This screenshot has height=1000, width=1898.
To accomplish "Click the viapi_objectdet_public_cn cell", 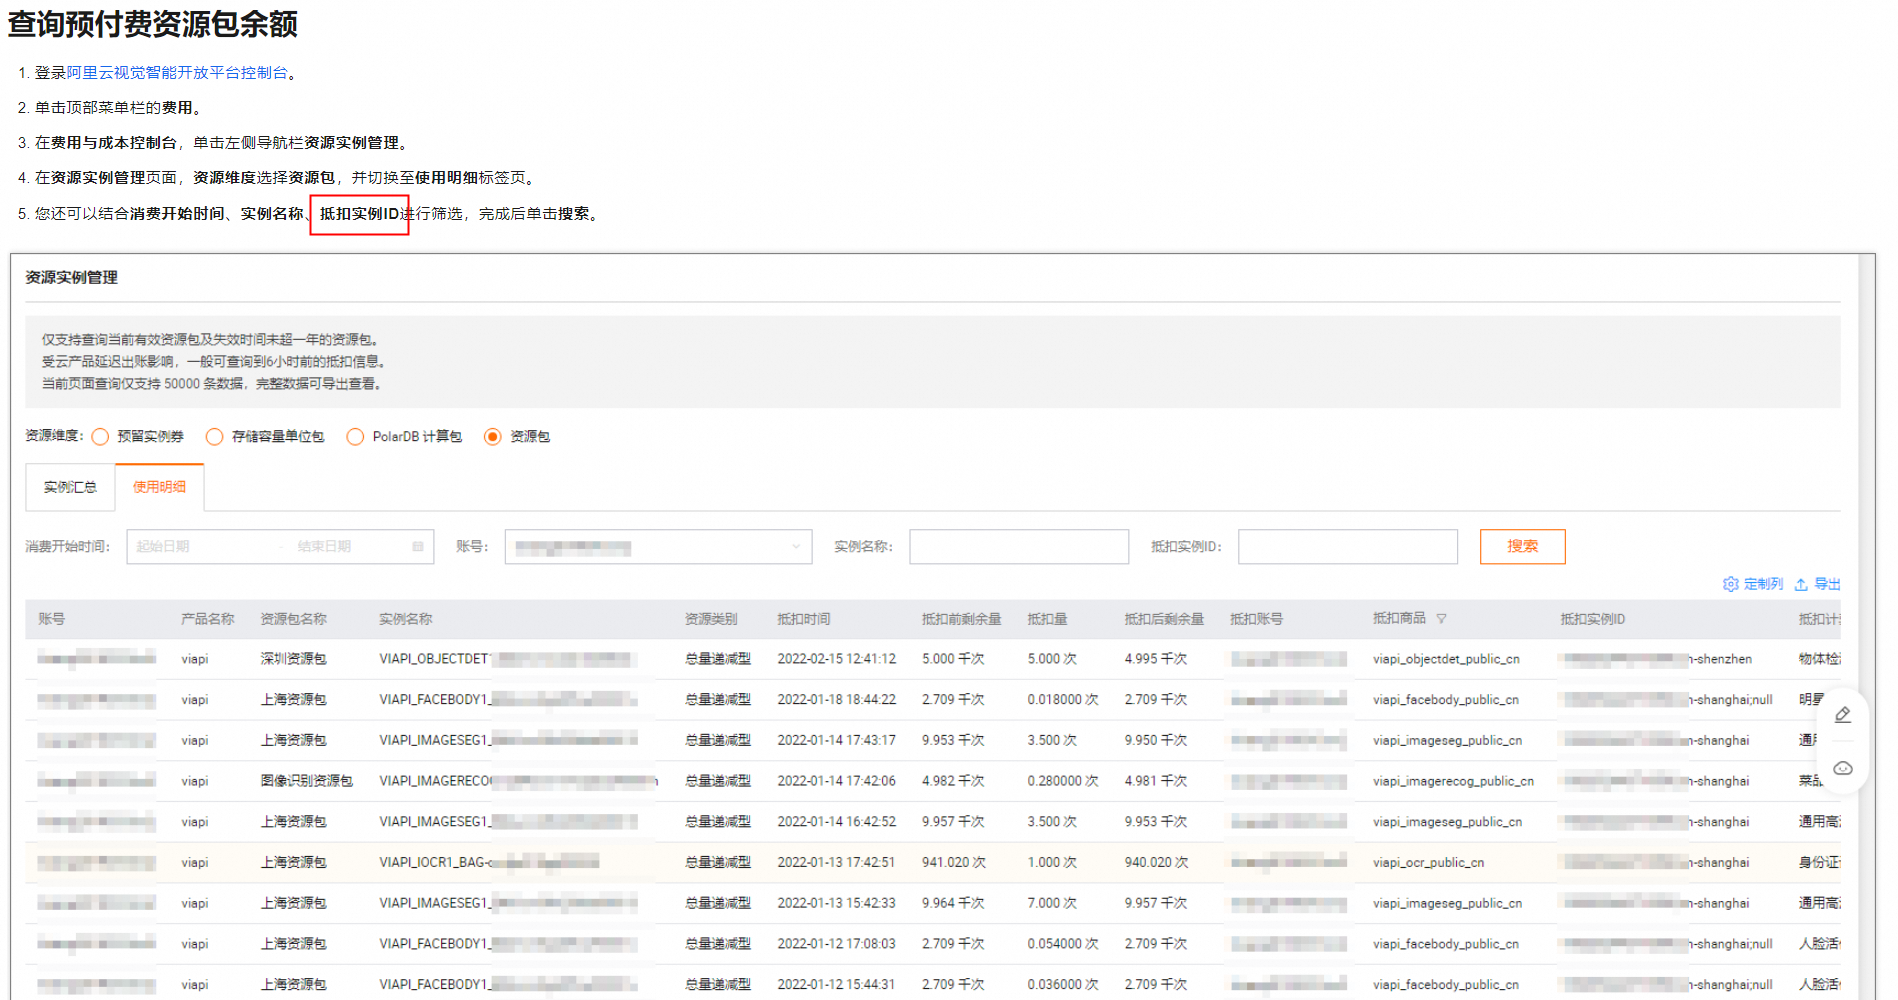I will pyautogui.click(x=1446, y=659).
